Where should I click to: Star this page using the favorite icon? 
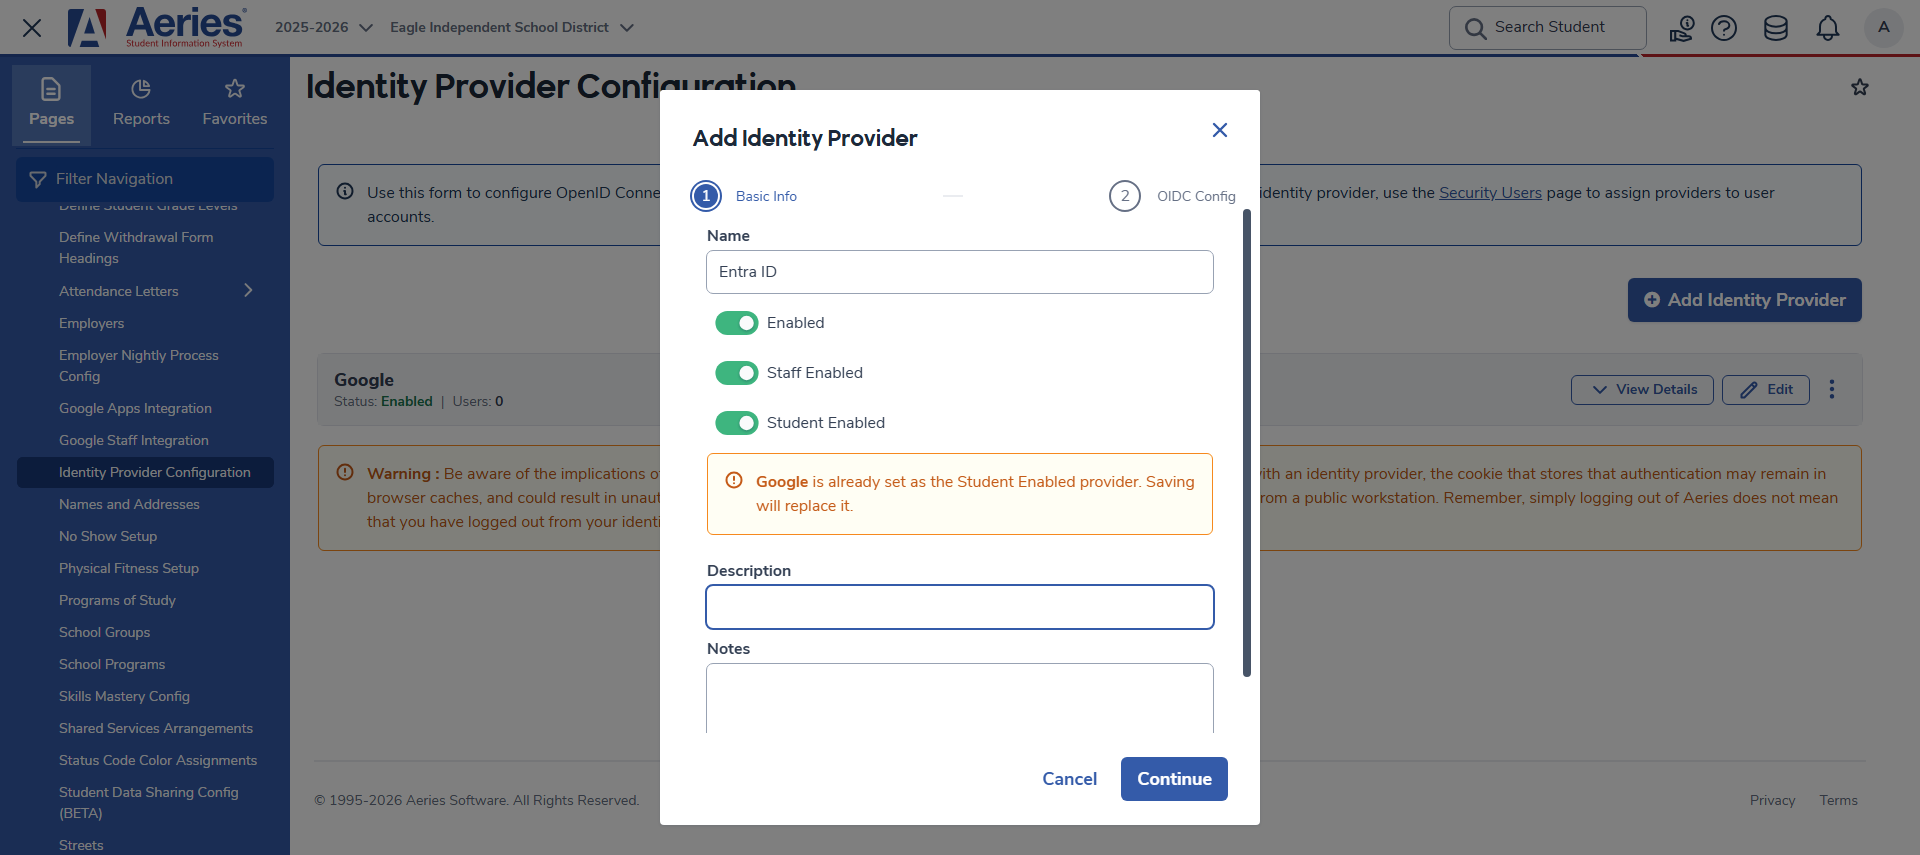[1860, 87]
